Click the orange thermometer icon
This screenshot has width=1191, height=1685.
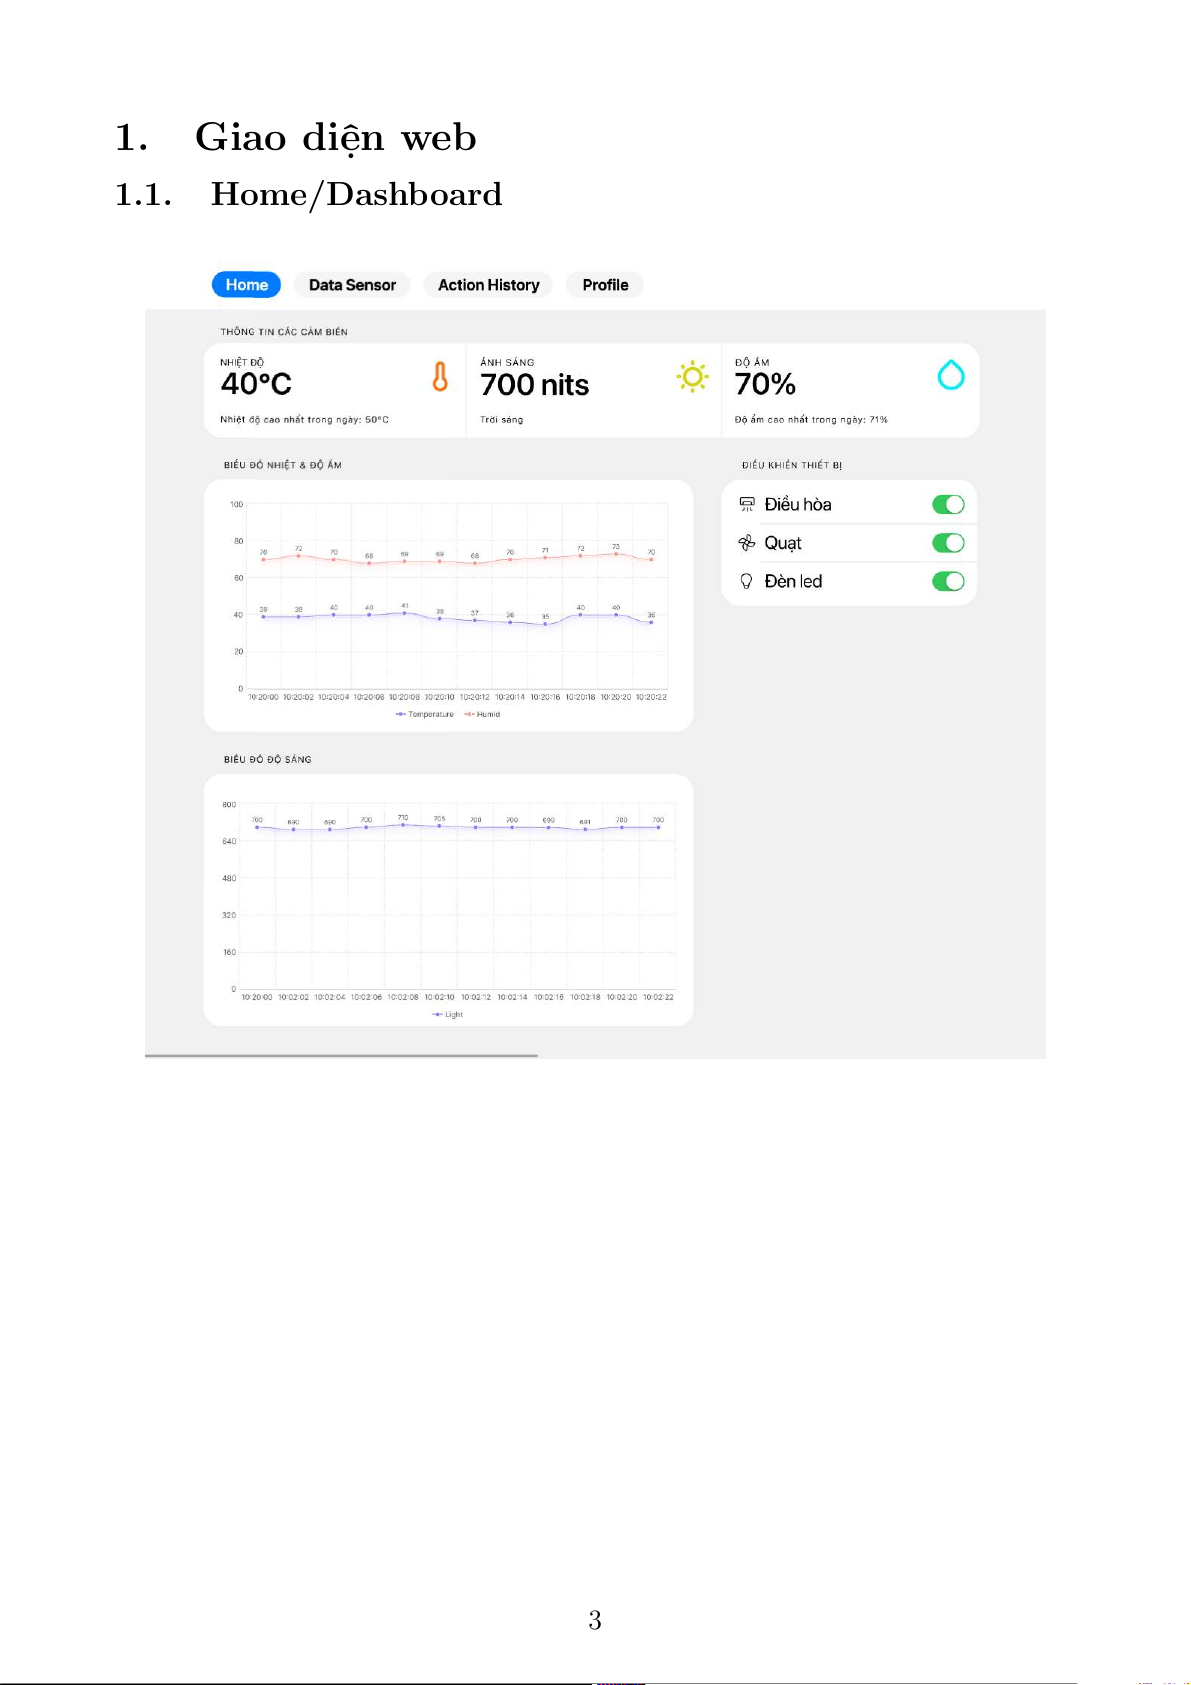point(440,377)
